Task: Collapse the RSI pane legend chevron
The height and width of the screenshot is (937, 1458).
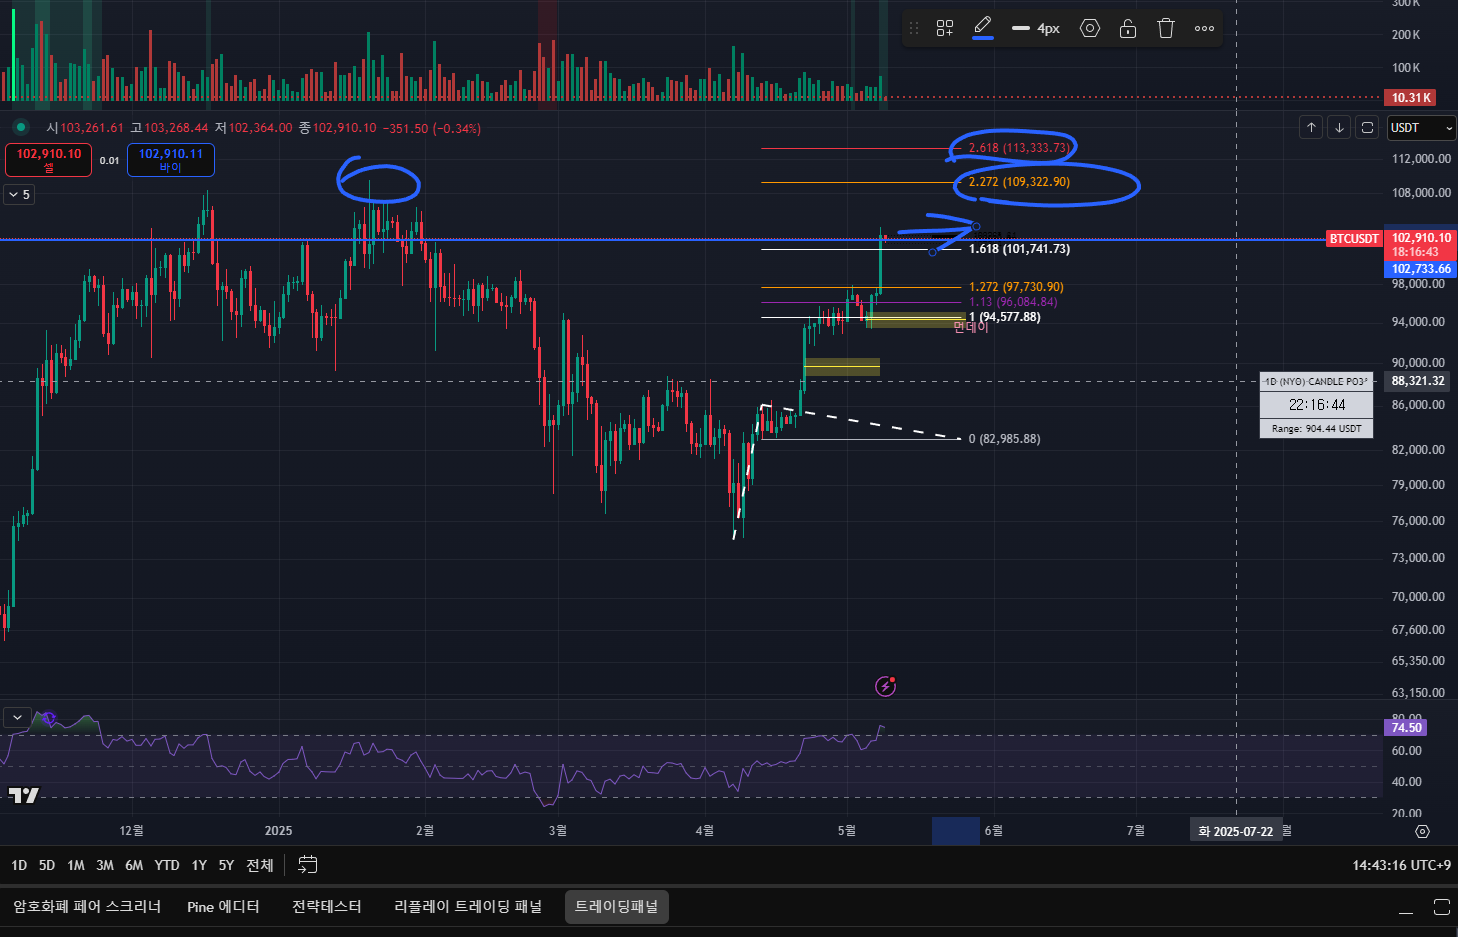Action: click(x=17, y=717)
